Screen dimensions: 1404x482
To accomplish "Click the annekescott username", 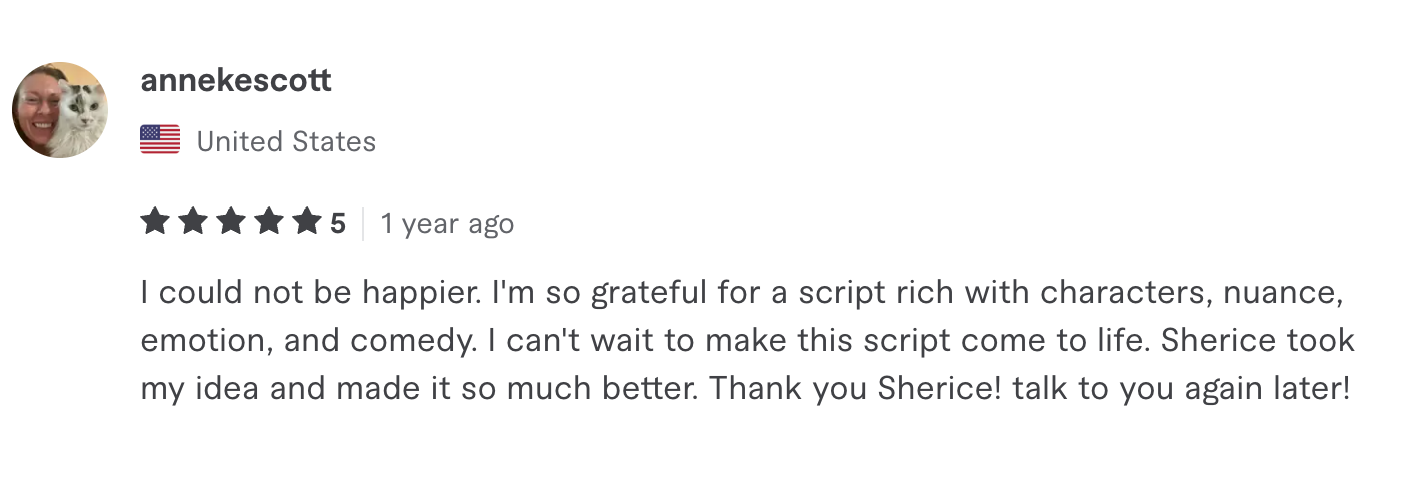I will [x=236, y=80].
